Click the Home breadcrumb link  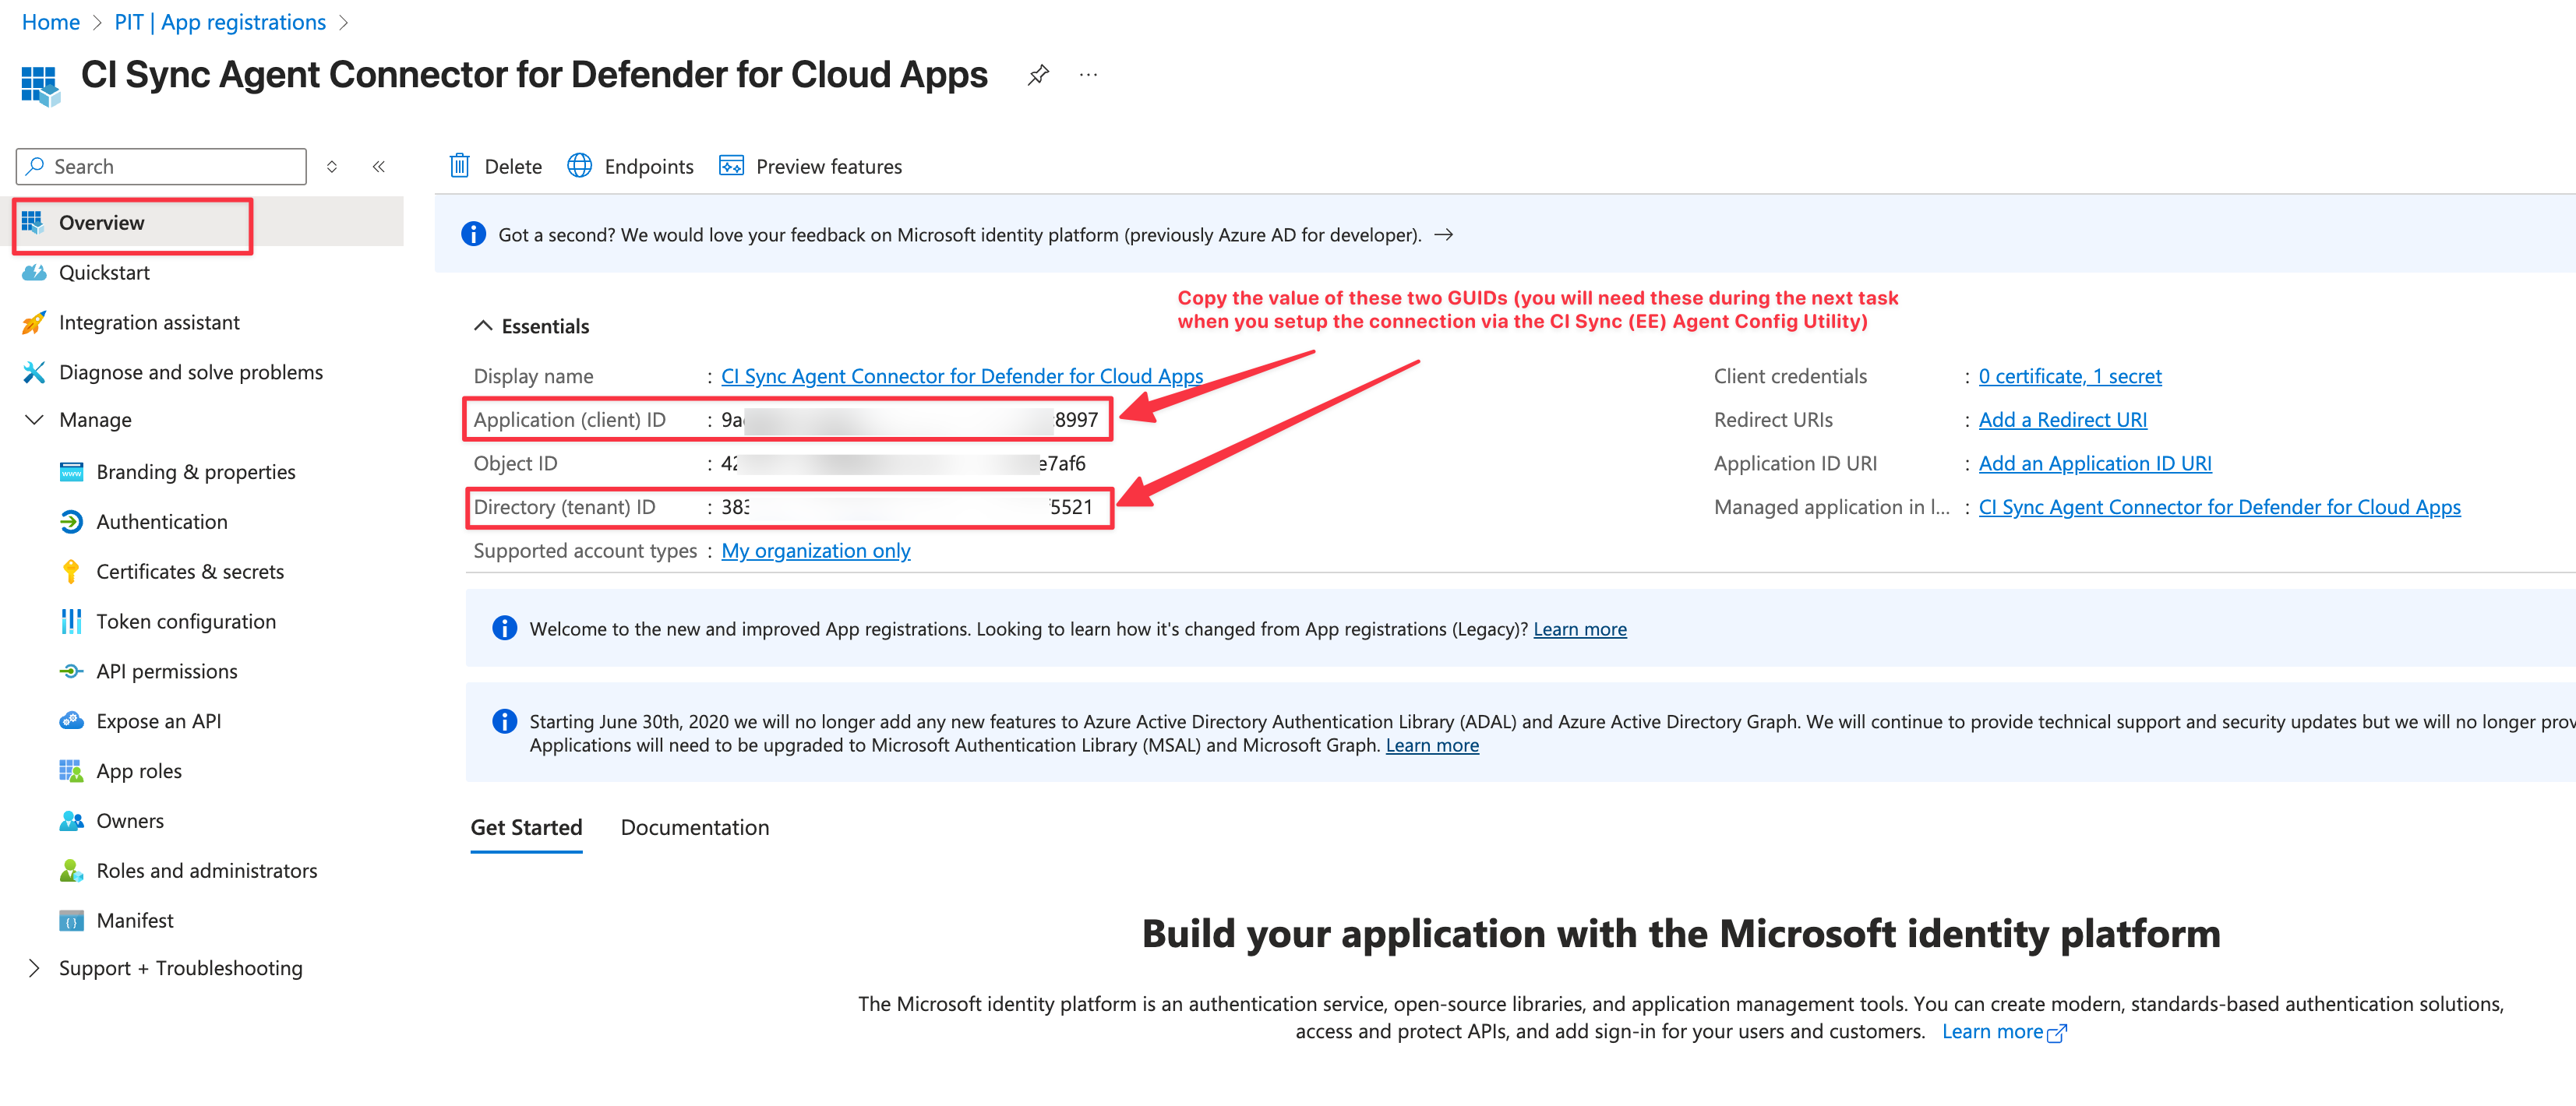point(51,22)
